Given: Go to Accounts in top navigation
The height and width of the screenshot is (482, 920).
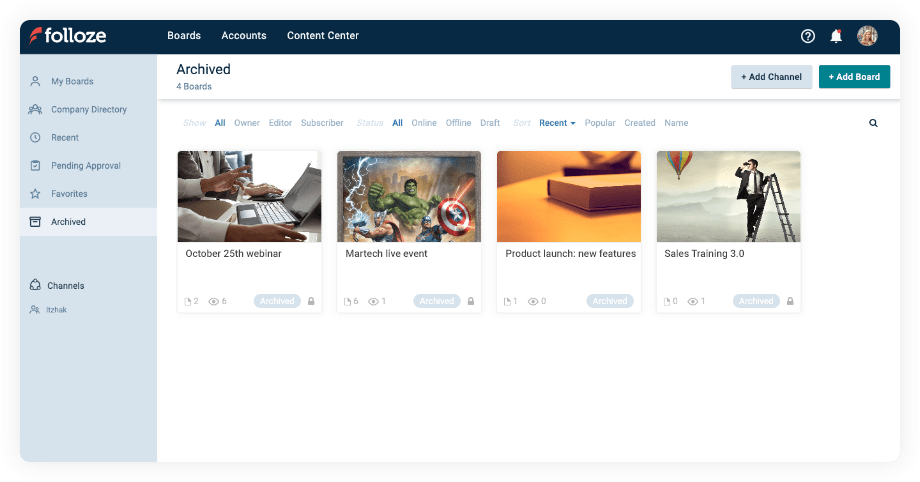Looking at the screenshot, I should tap(244, 36).
